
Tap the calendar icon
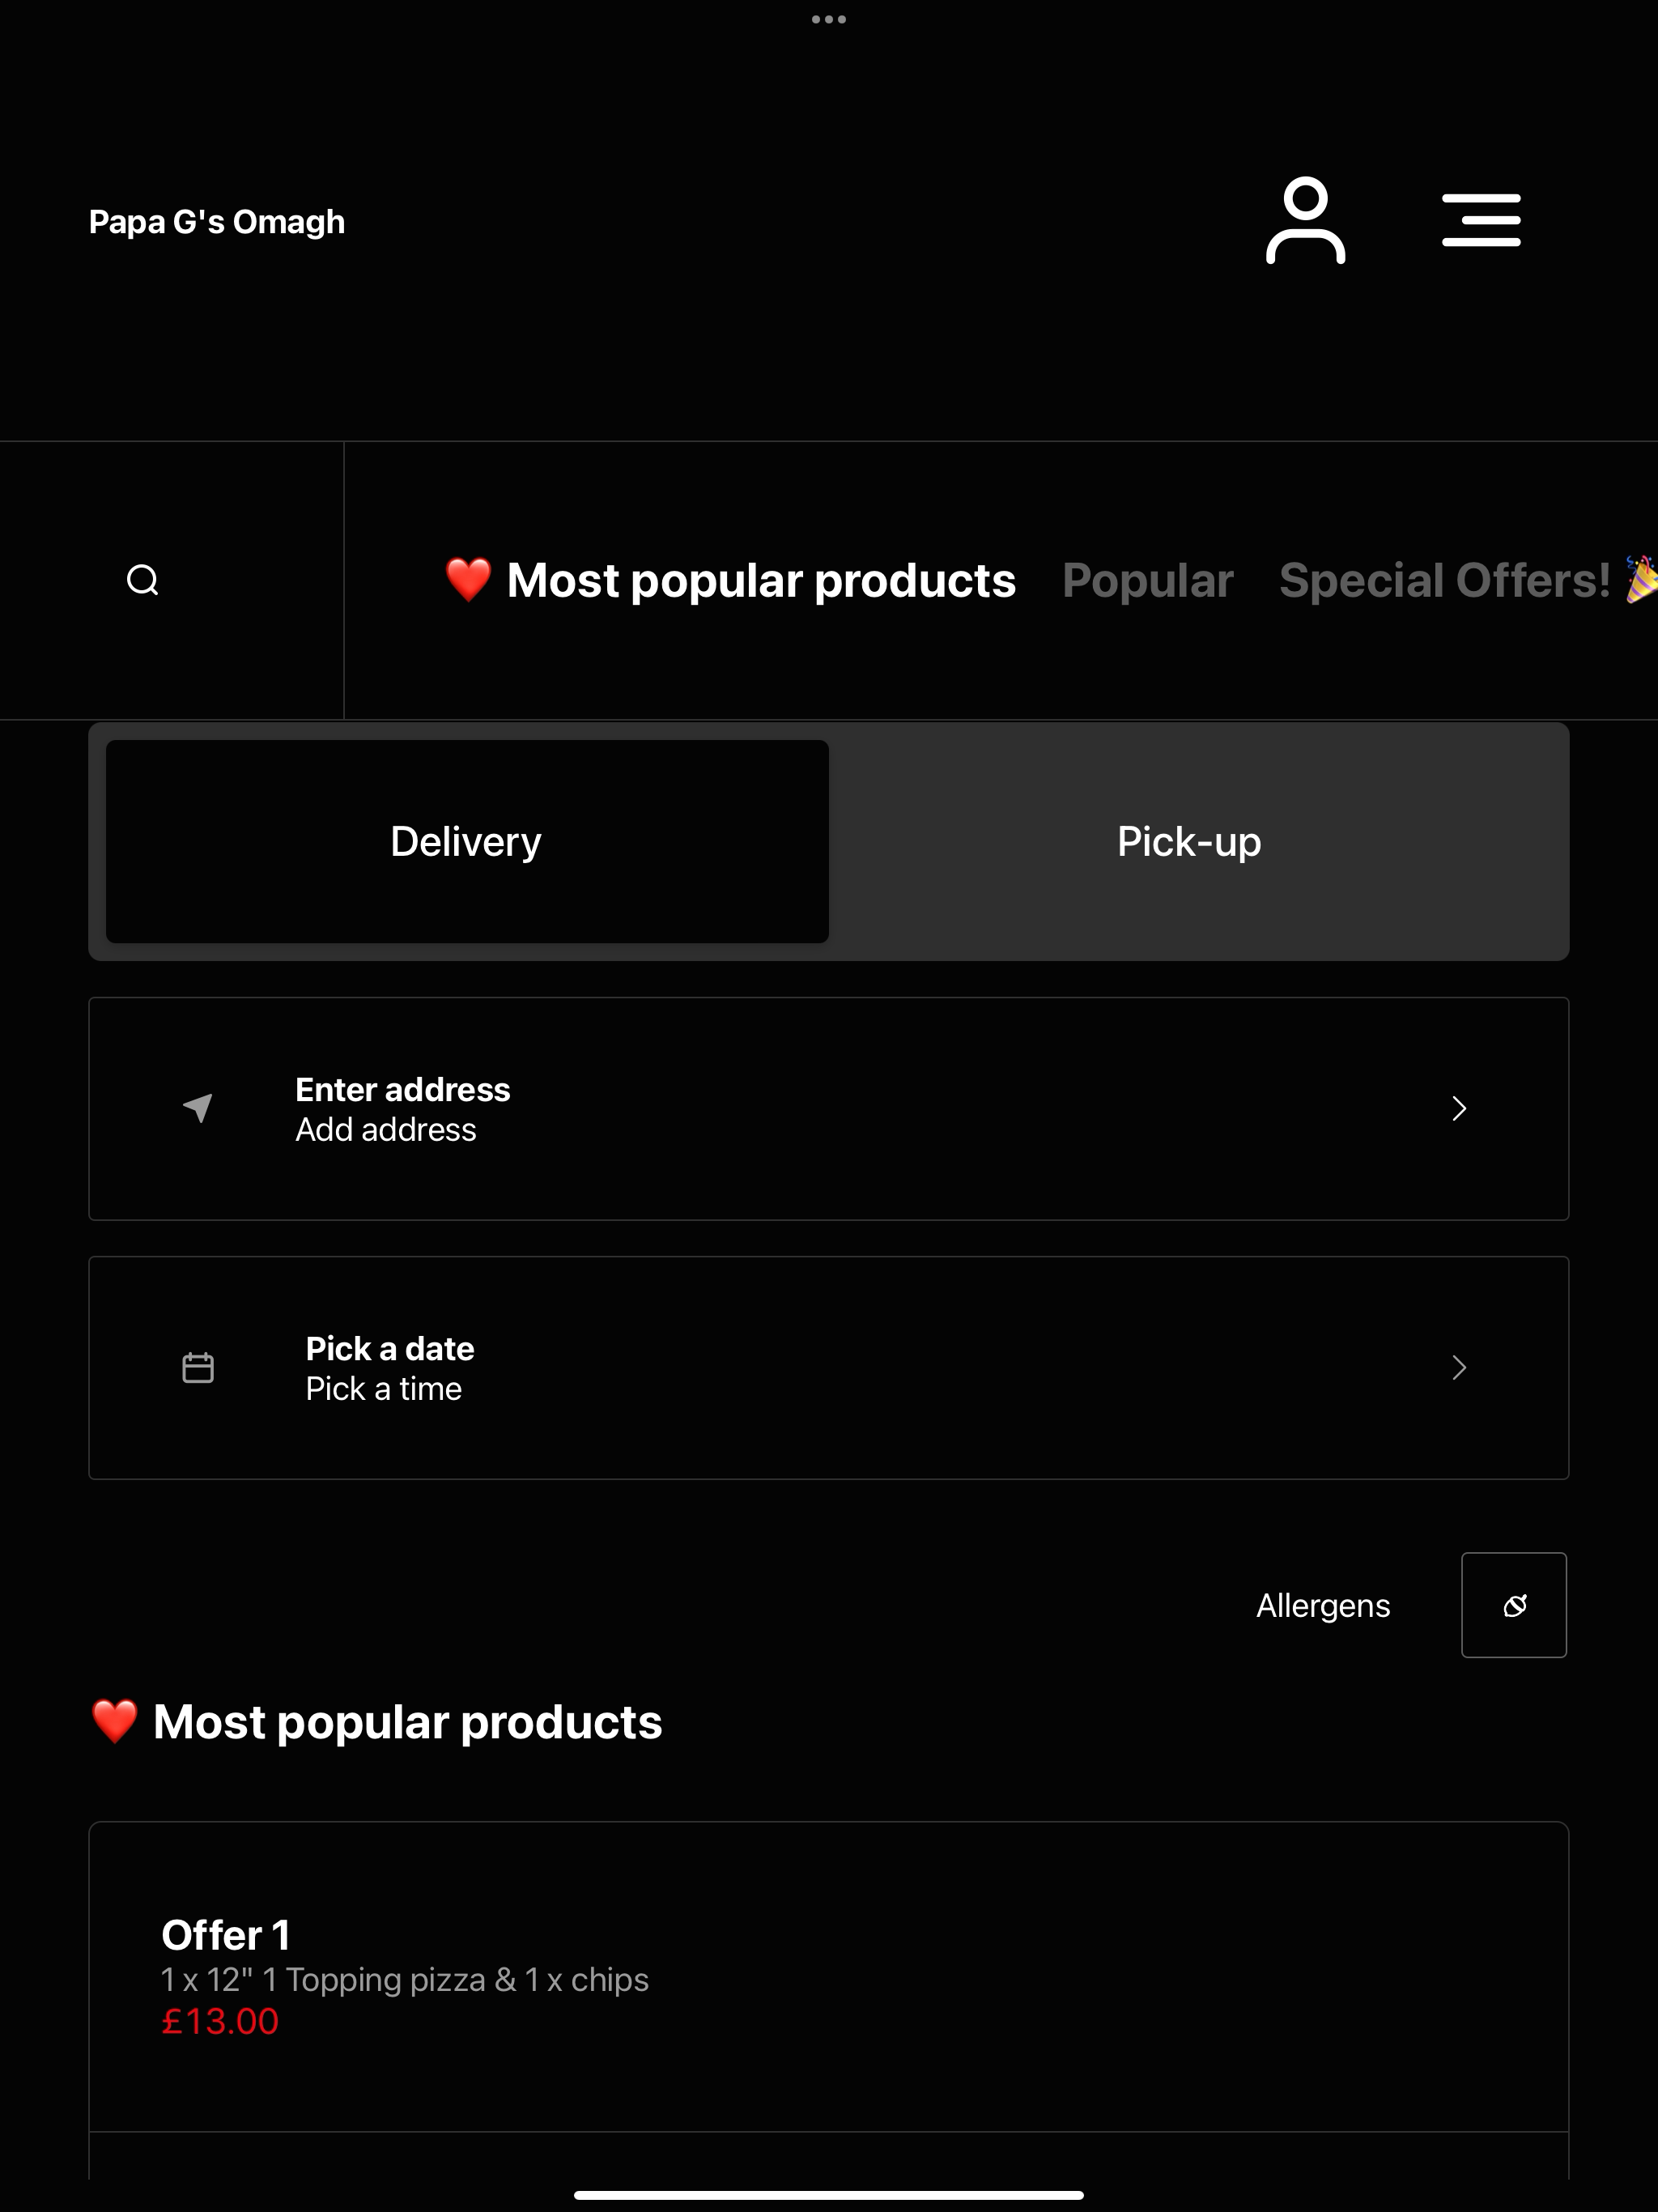198,1367
